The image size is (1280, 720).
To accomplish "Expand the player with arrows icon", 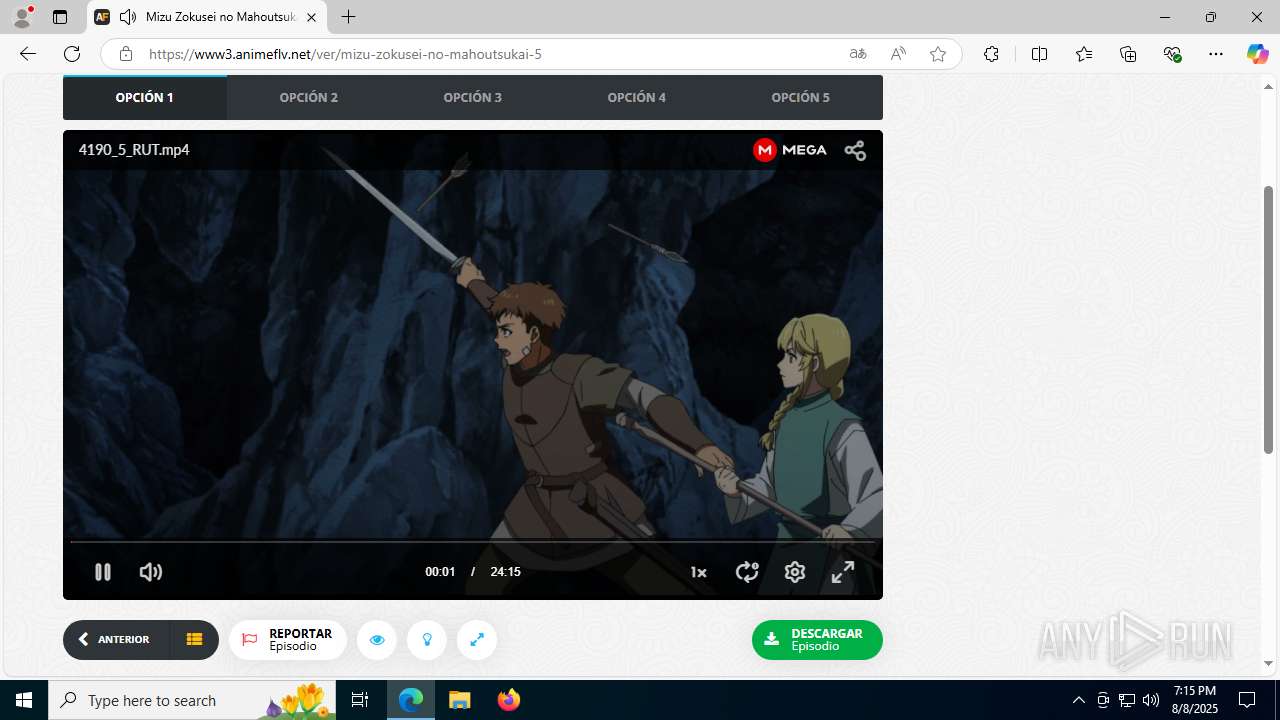I will pyautogui.click(x=477, y=640).
